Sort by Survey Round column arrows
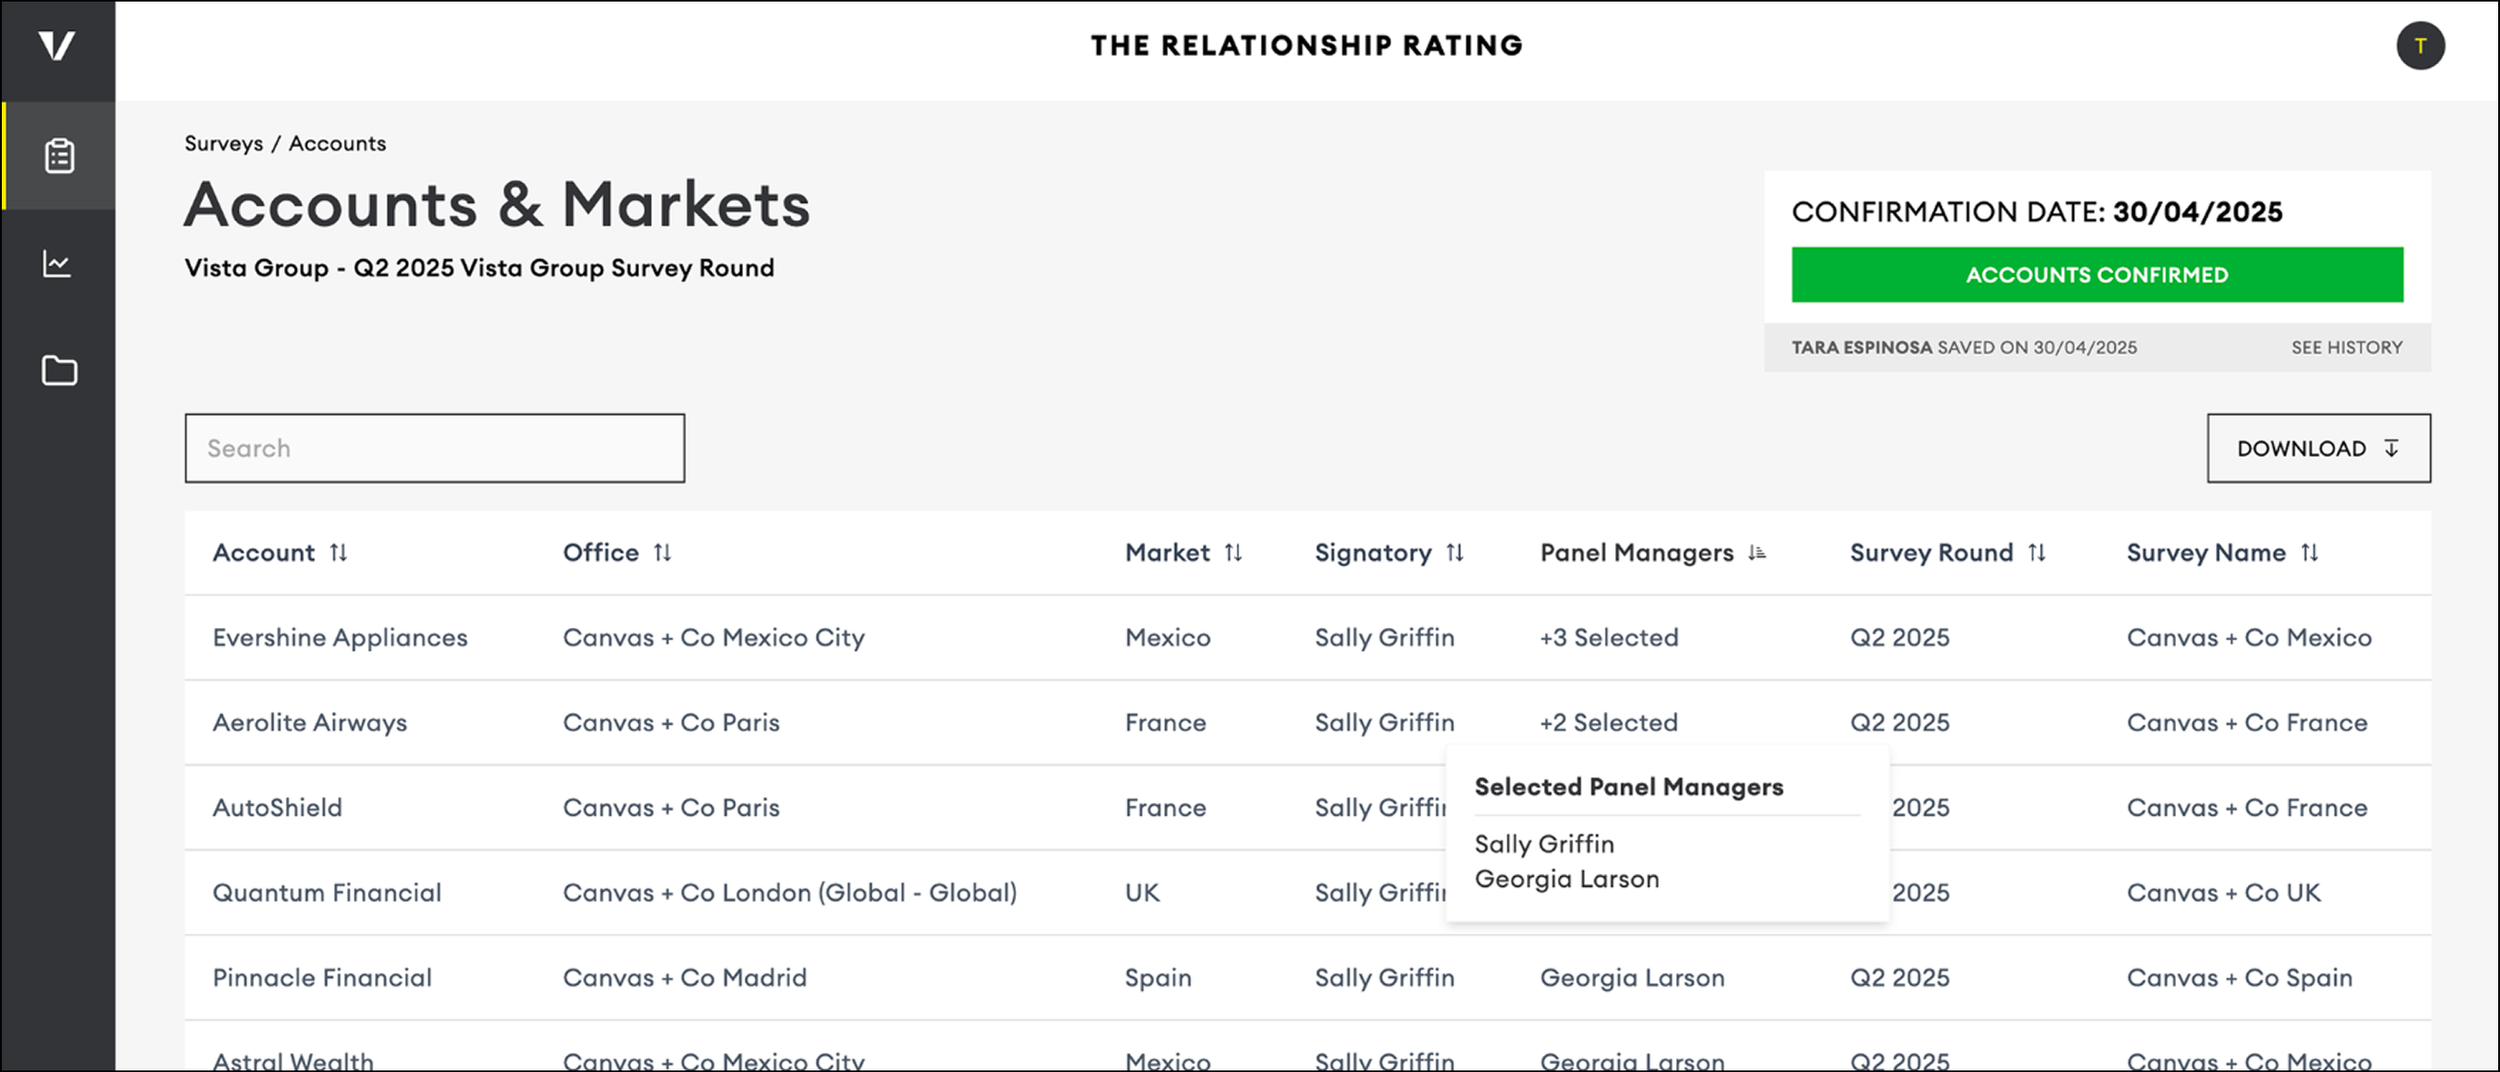 2037,553
